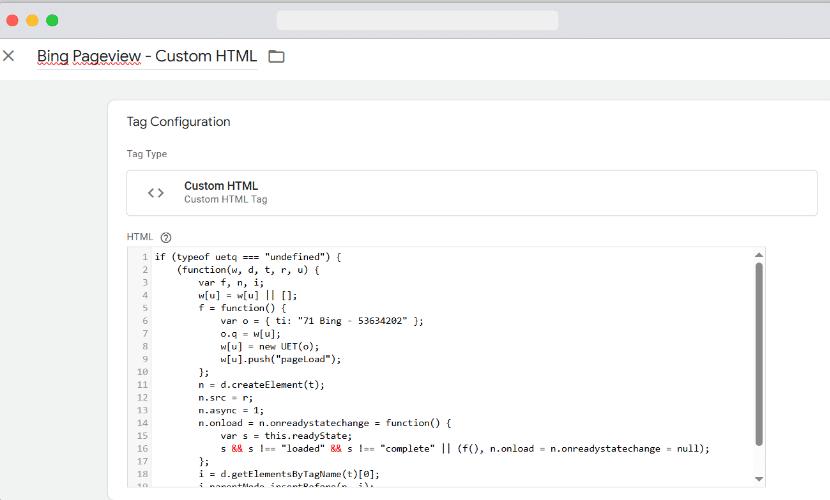Click the scroll down arrow of code editor
The width and height of the screenshot is (830, 500).
759,479
